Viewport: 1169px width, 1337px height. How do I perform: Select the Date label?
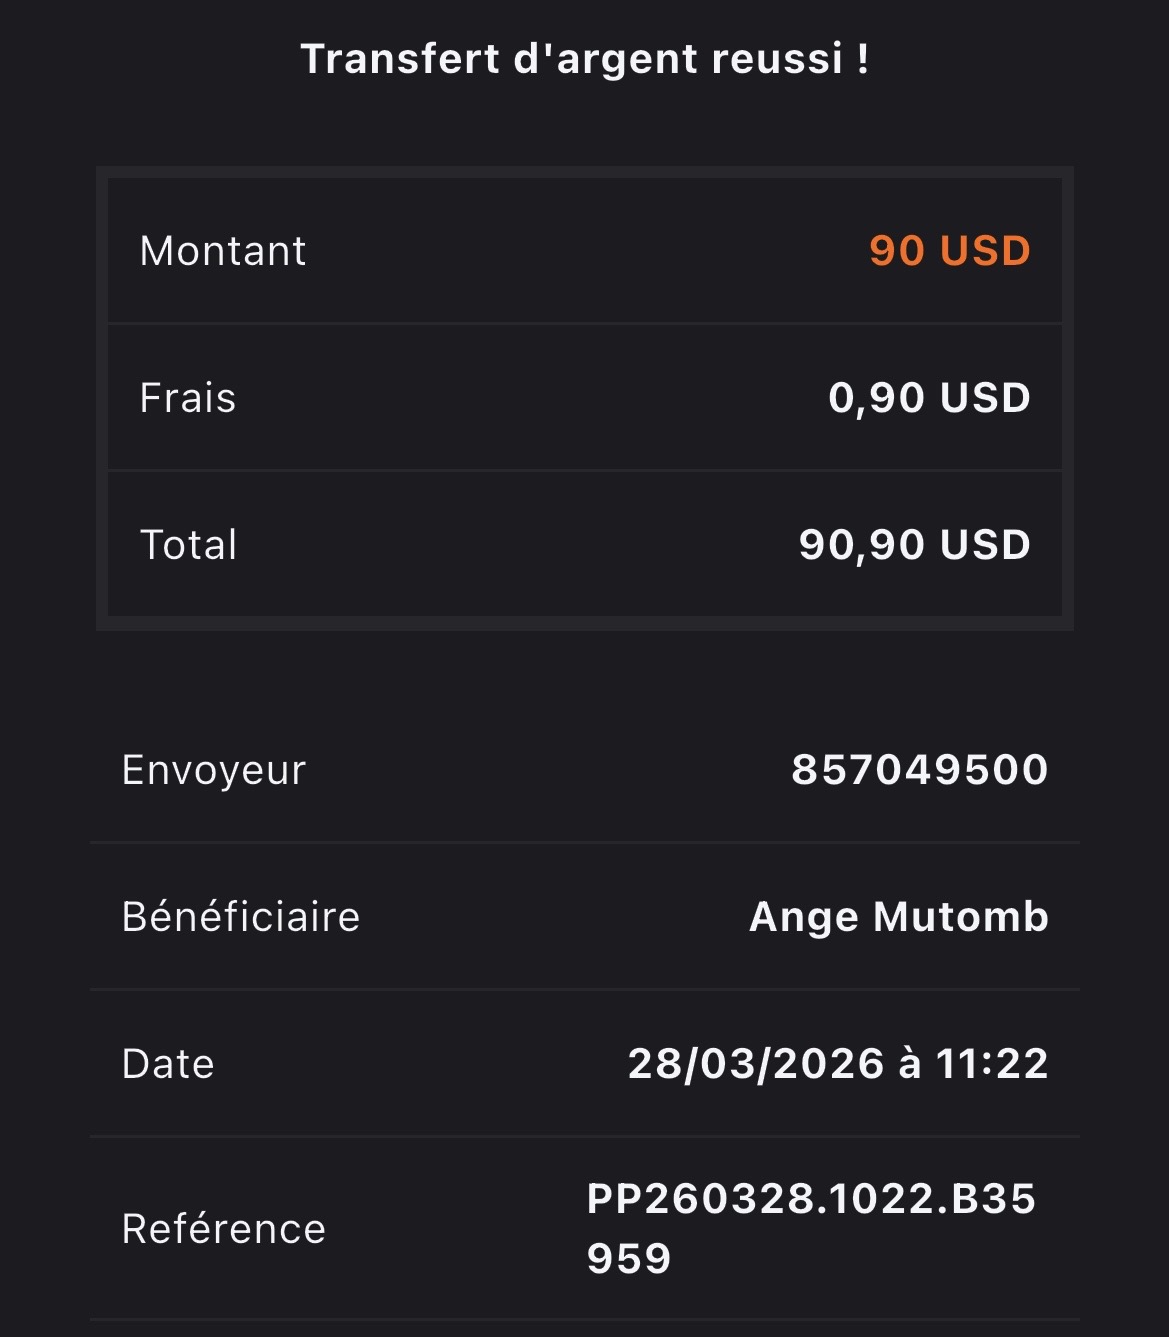(168, 1064)
